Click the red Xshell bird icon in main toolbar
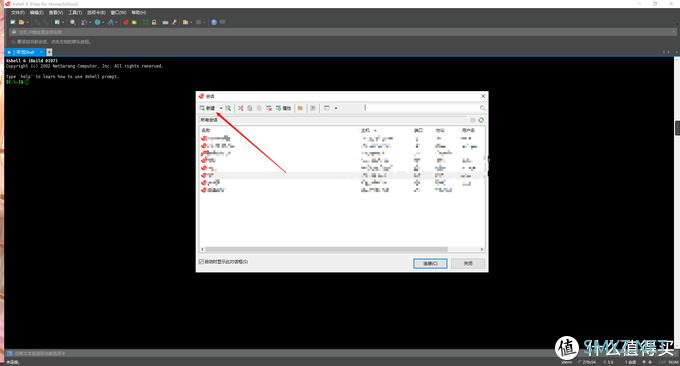 [126, 22]
